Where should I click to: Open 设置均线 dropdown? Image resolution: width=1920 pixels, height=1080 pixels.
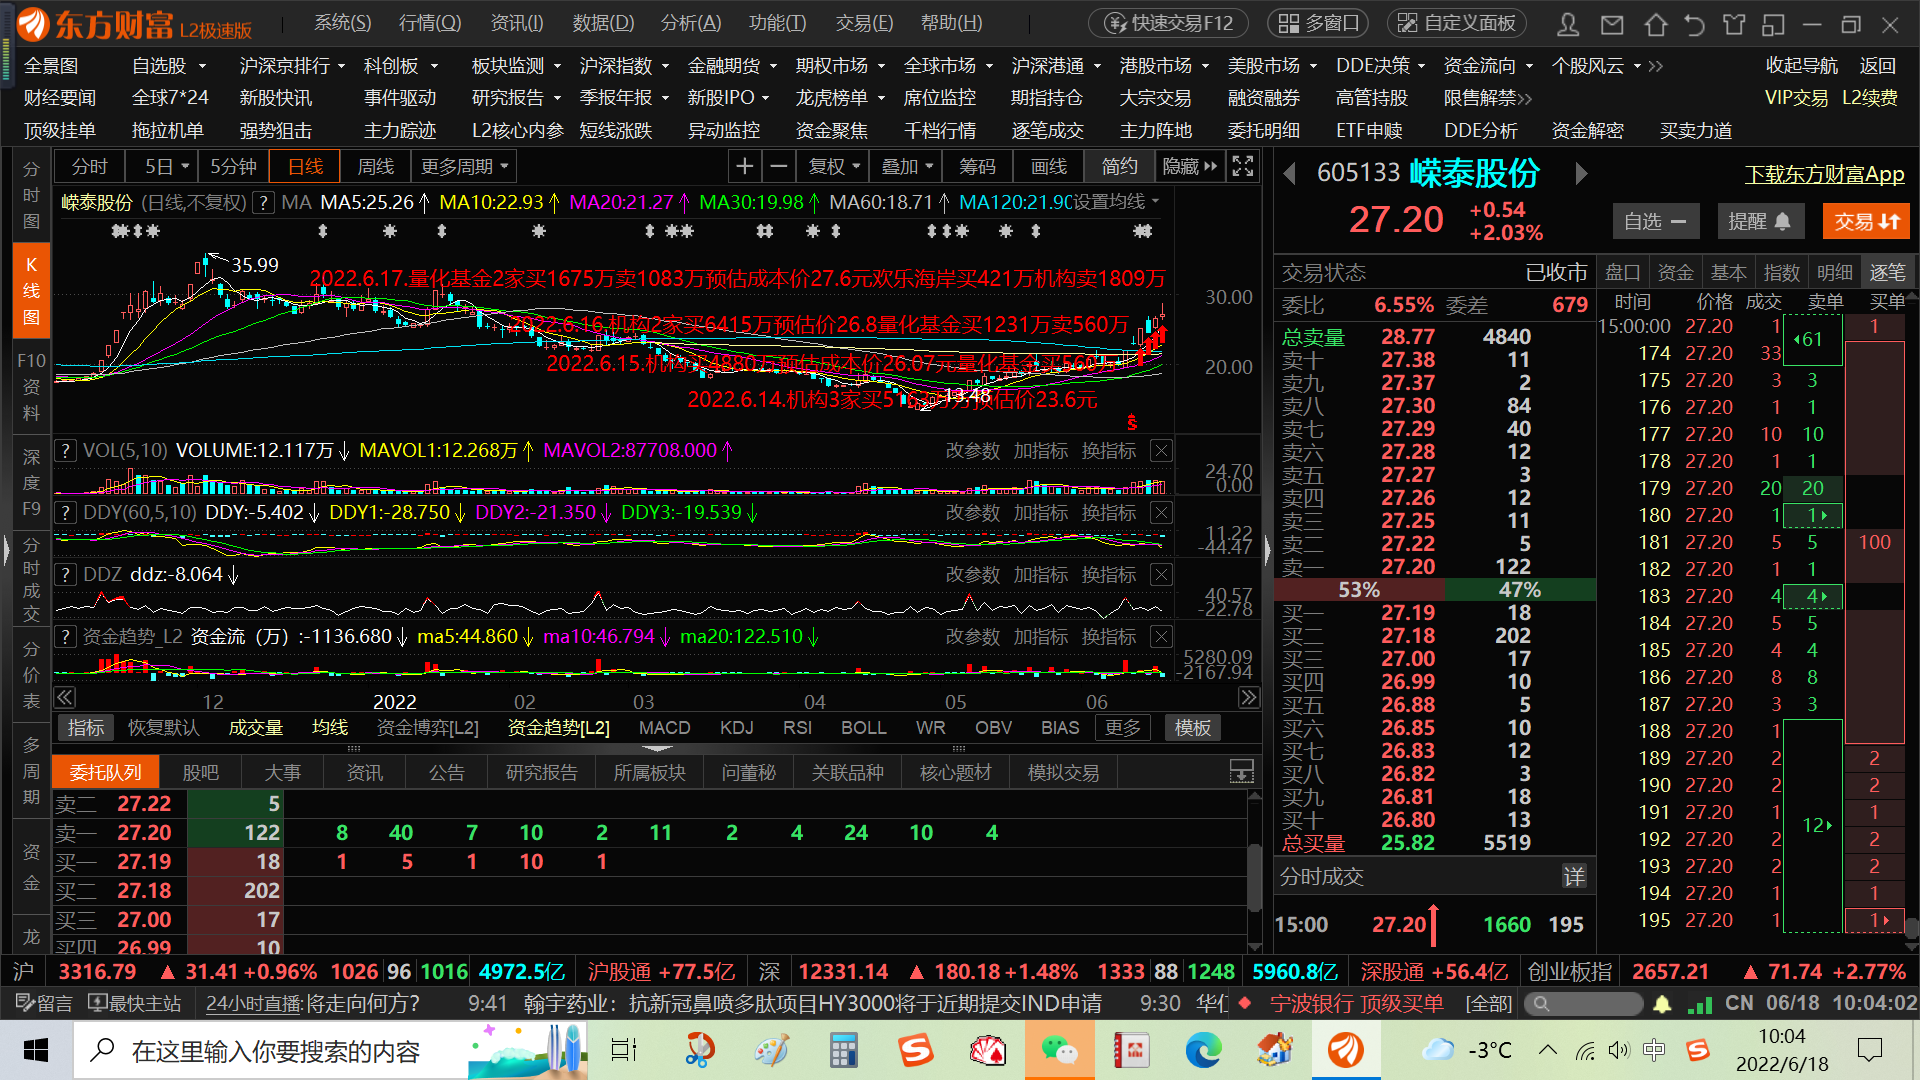pyautogui.click(x=1116, y=202)
